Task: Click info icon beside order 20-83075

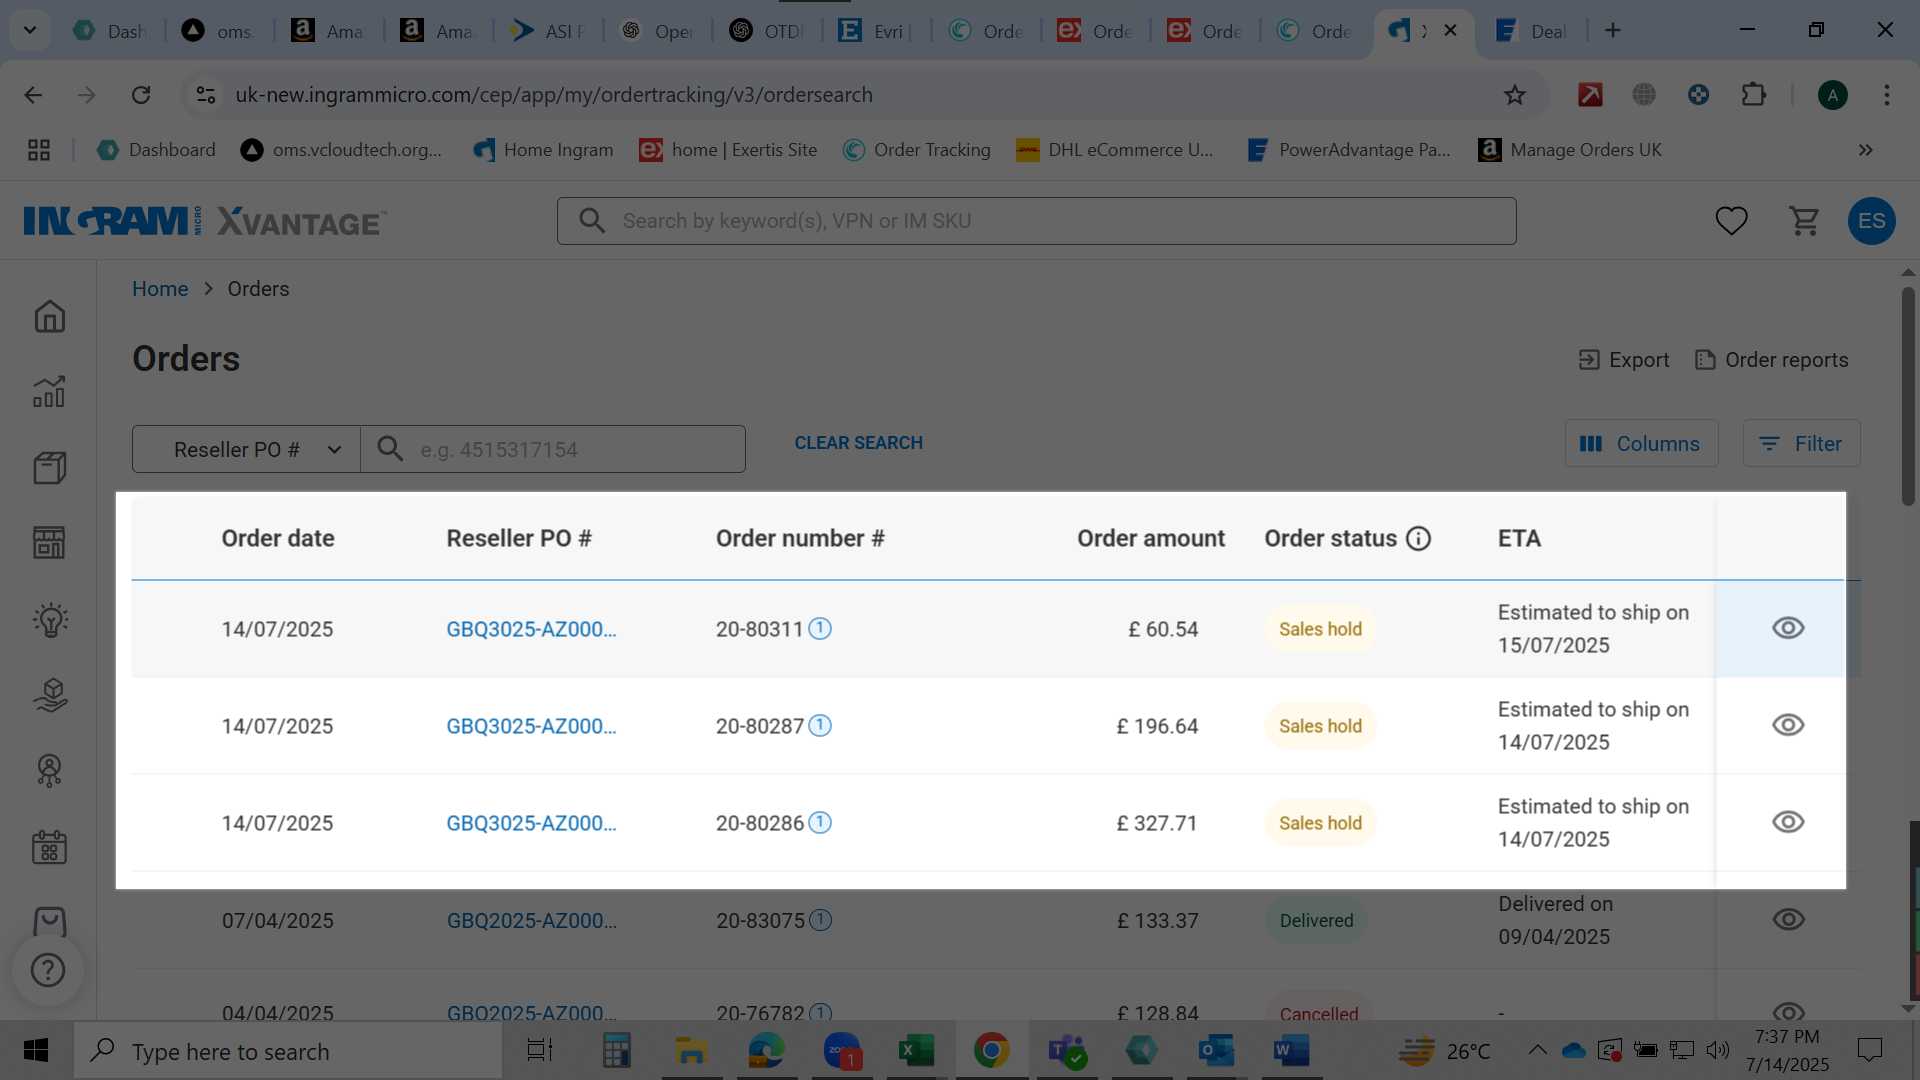Action: point(820,920)
